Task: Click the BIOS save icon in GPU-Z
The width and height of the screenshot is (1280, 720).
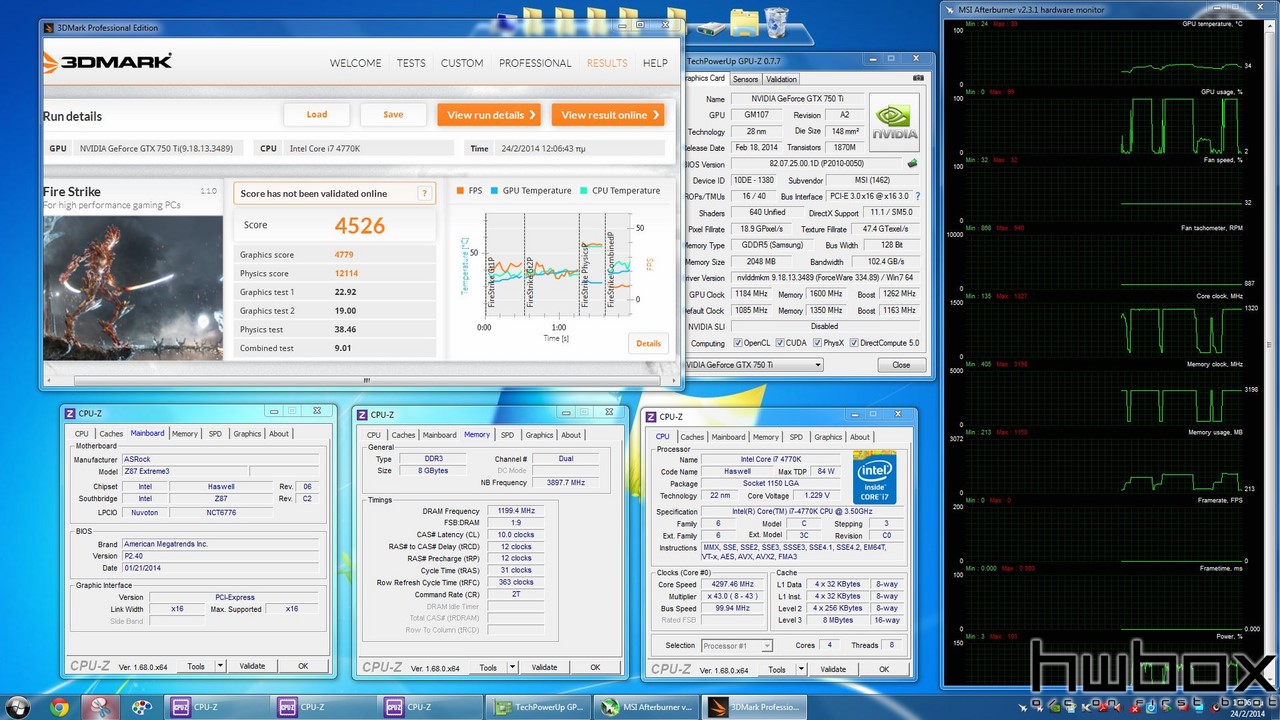Action: pos(912,164)
